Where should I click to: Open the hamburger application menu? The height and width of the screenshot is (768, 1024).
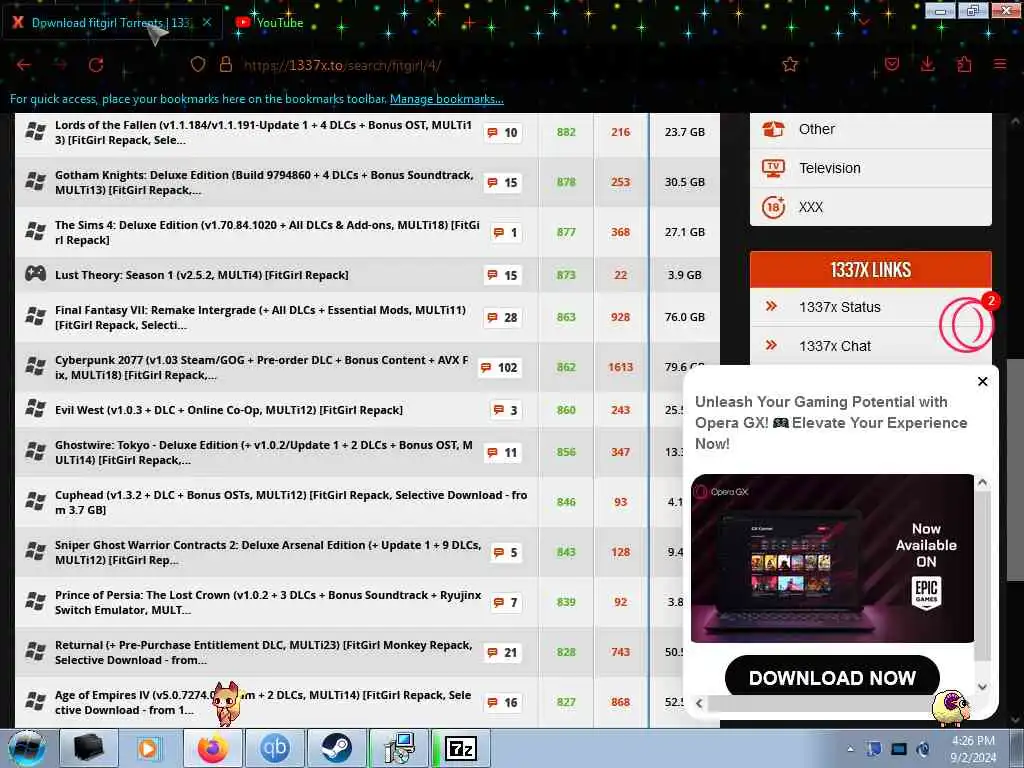1000,64
